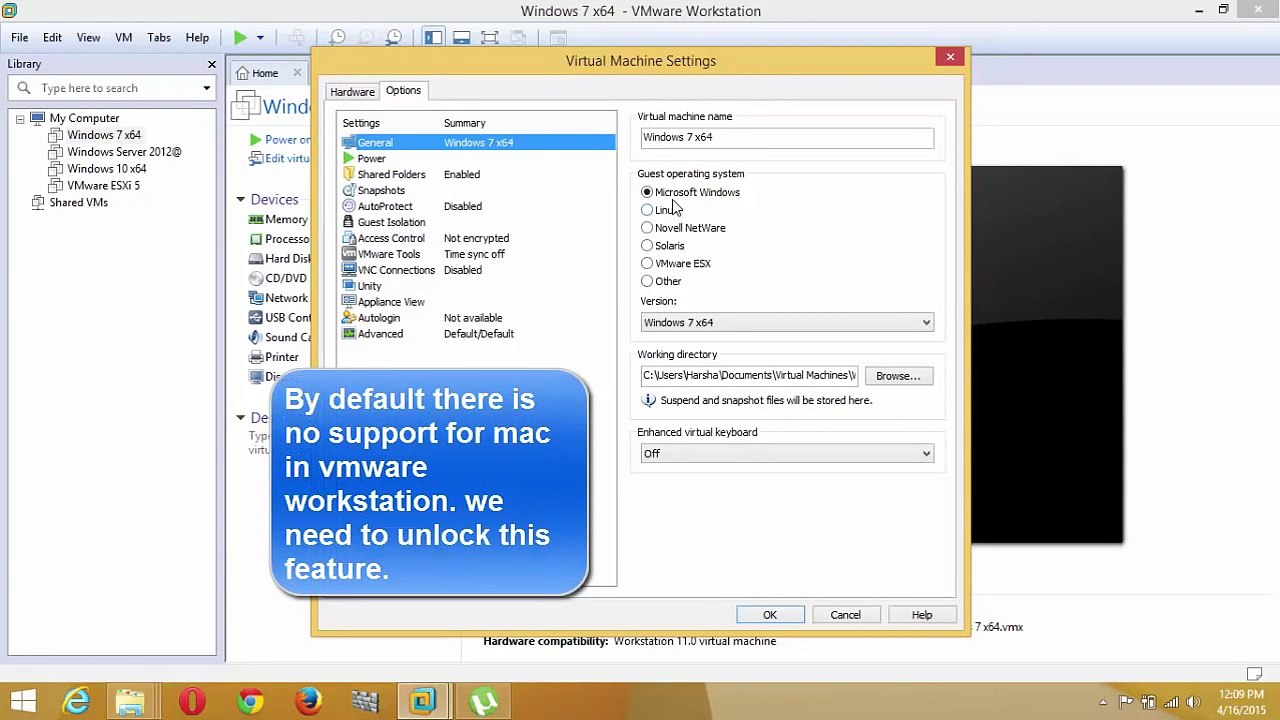Select Solaris guest OS radio button

click(x=647, y=246)
